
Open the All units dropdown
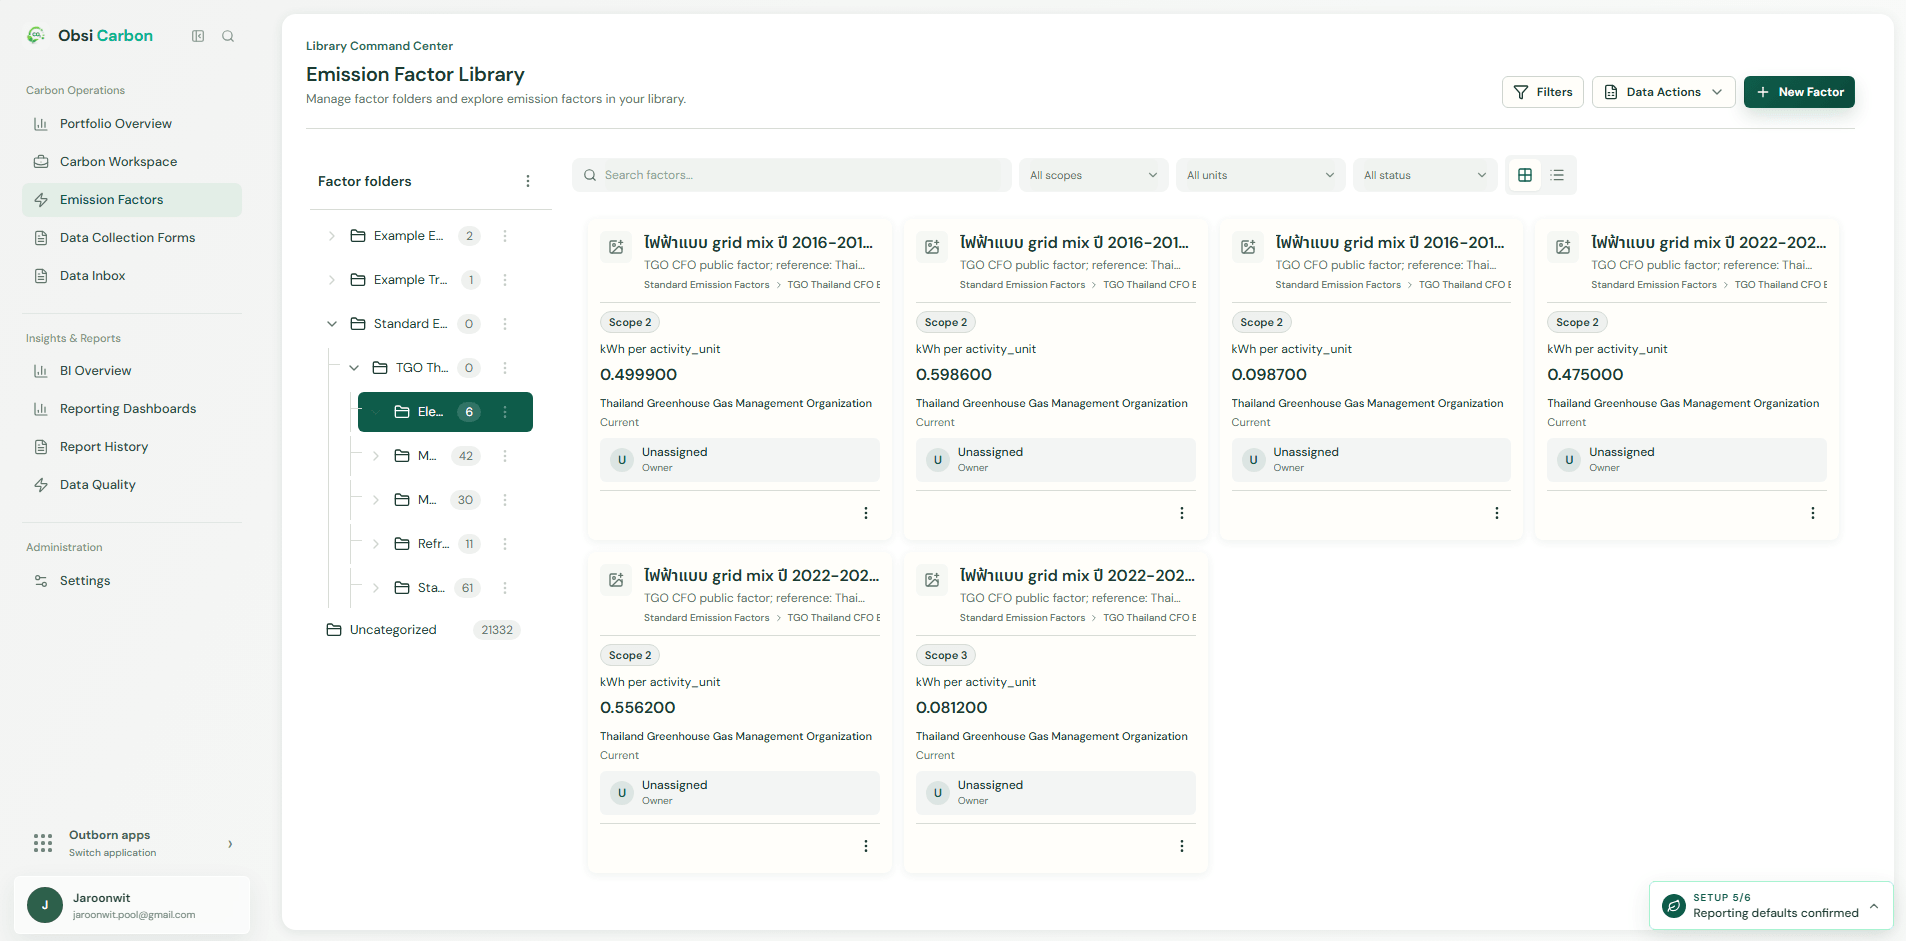coord(1260,175)
